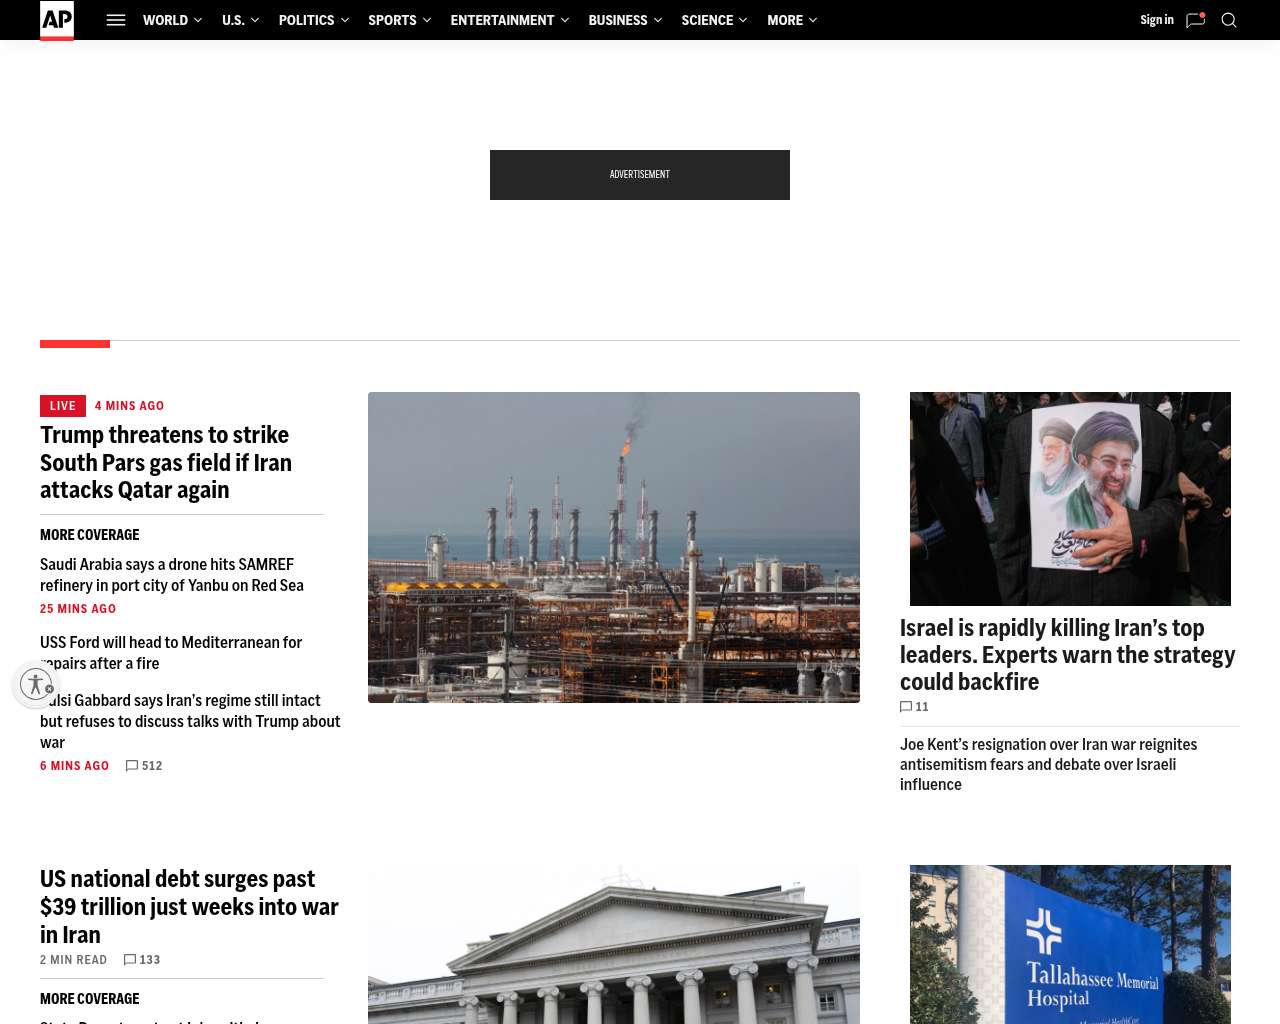Open US national debt surges headline
The height and width of the screenshot is (1024, 1280).
click(x=189, y=907)
